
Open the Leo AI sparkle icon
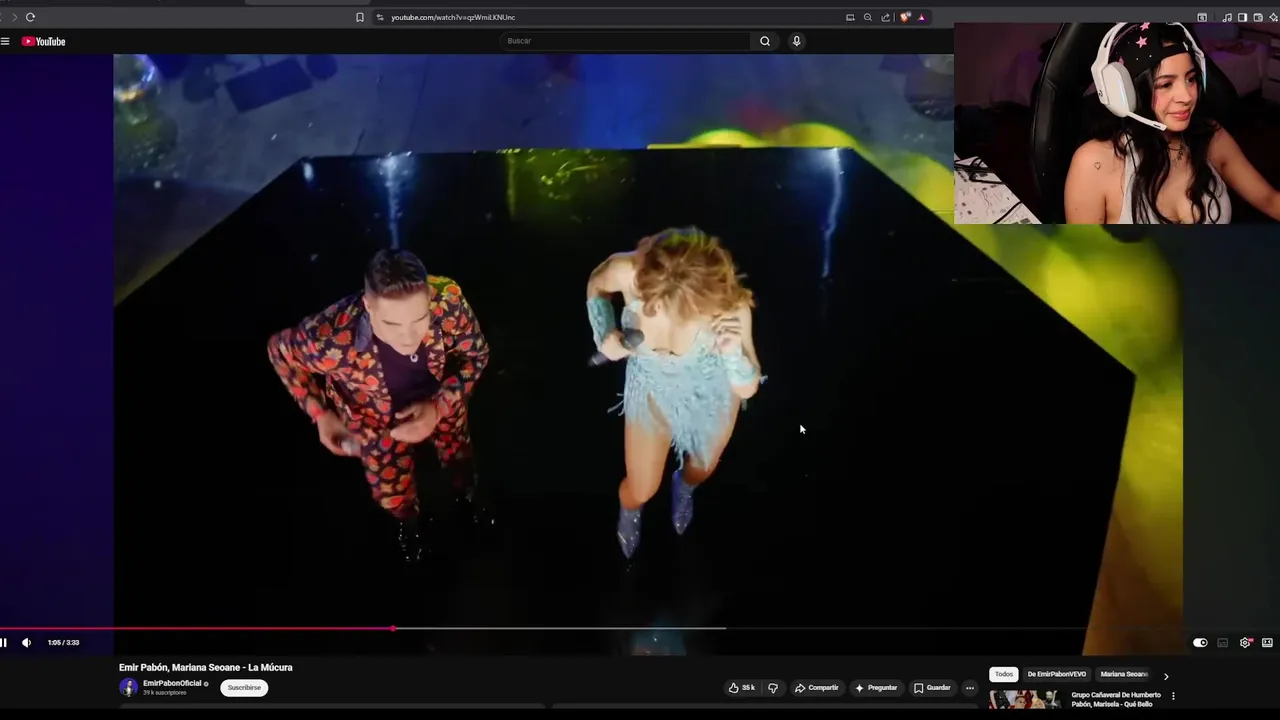1273,17
